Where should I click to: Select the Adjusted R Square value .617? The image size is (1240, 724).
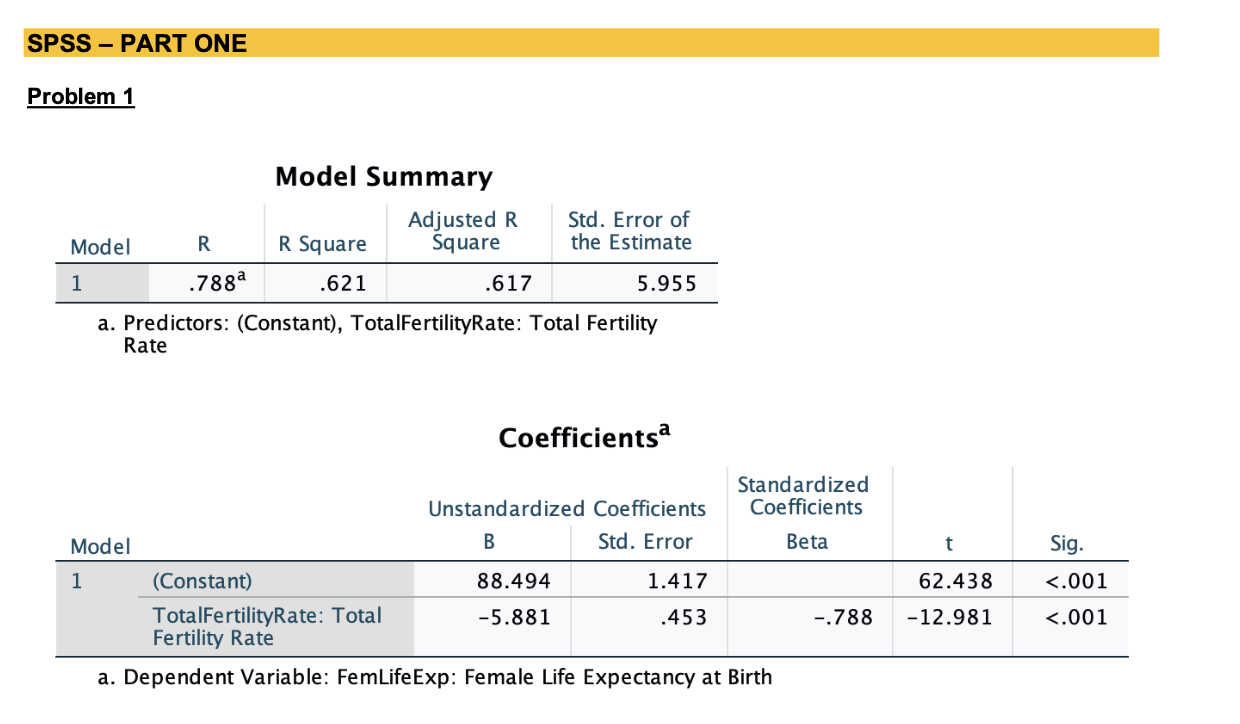[508, 284]
